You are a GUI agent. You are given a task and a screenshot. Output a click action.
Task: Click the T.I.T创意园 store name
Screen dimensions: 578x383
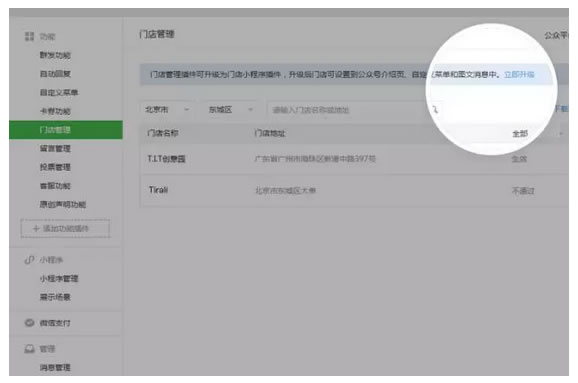166,159
